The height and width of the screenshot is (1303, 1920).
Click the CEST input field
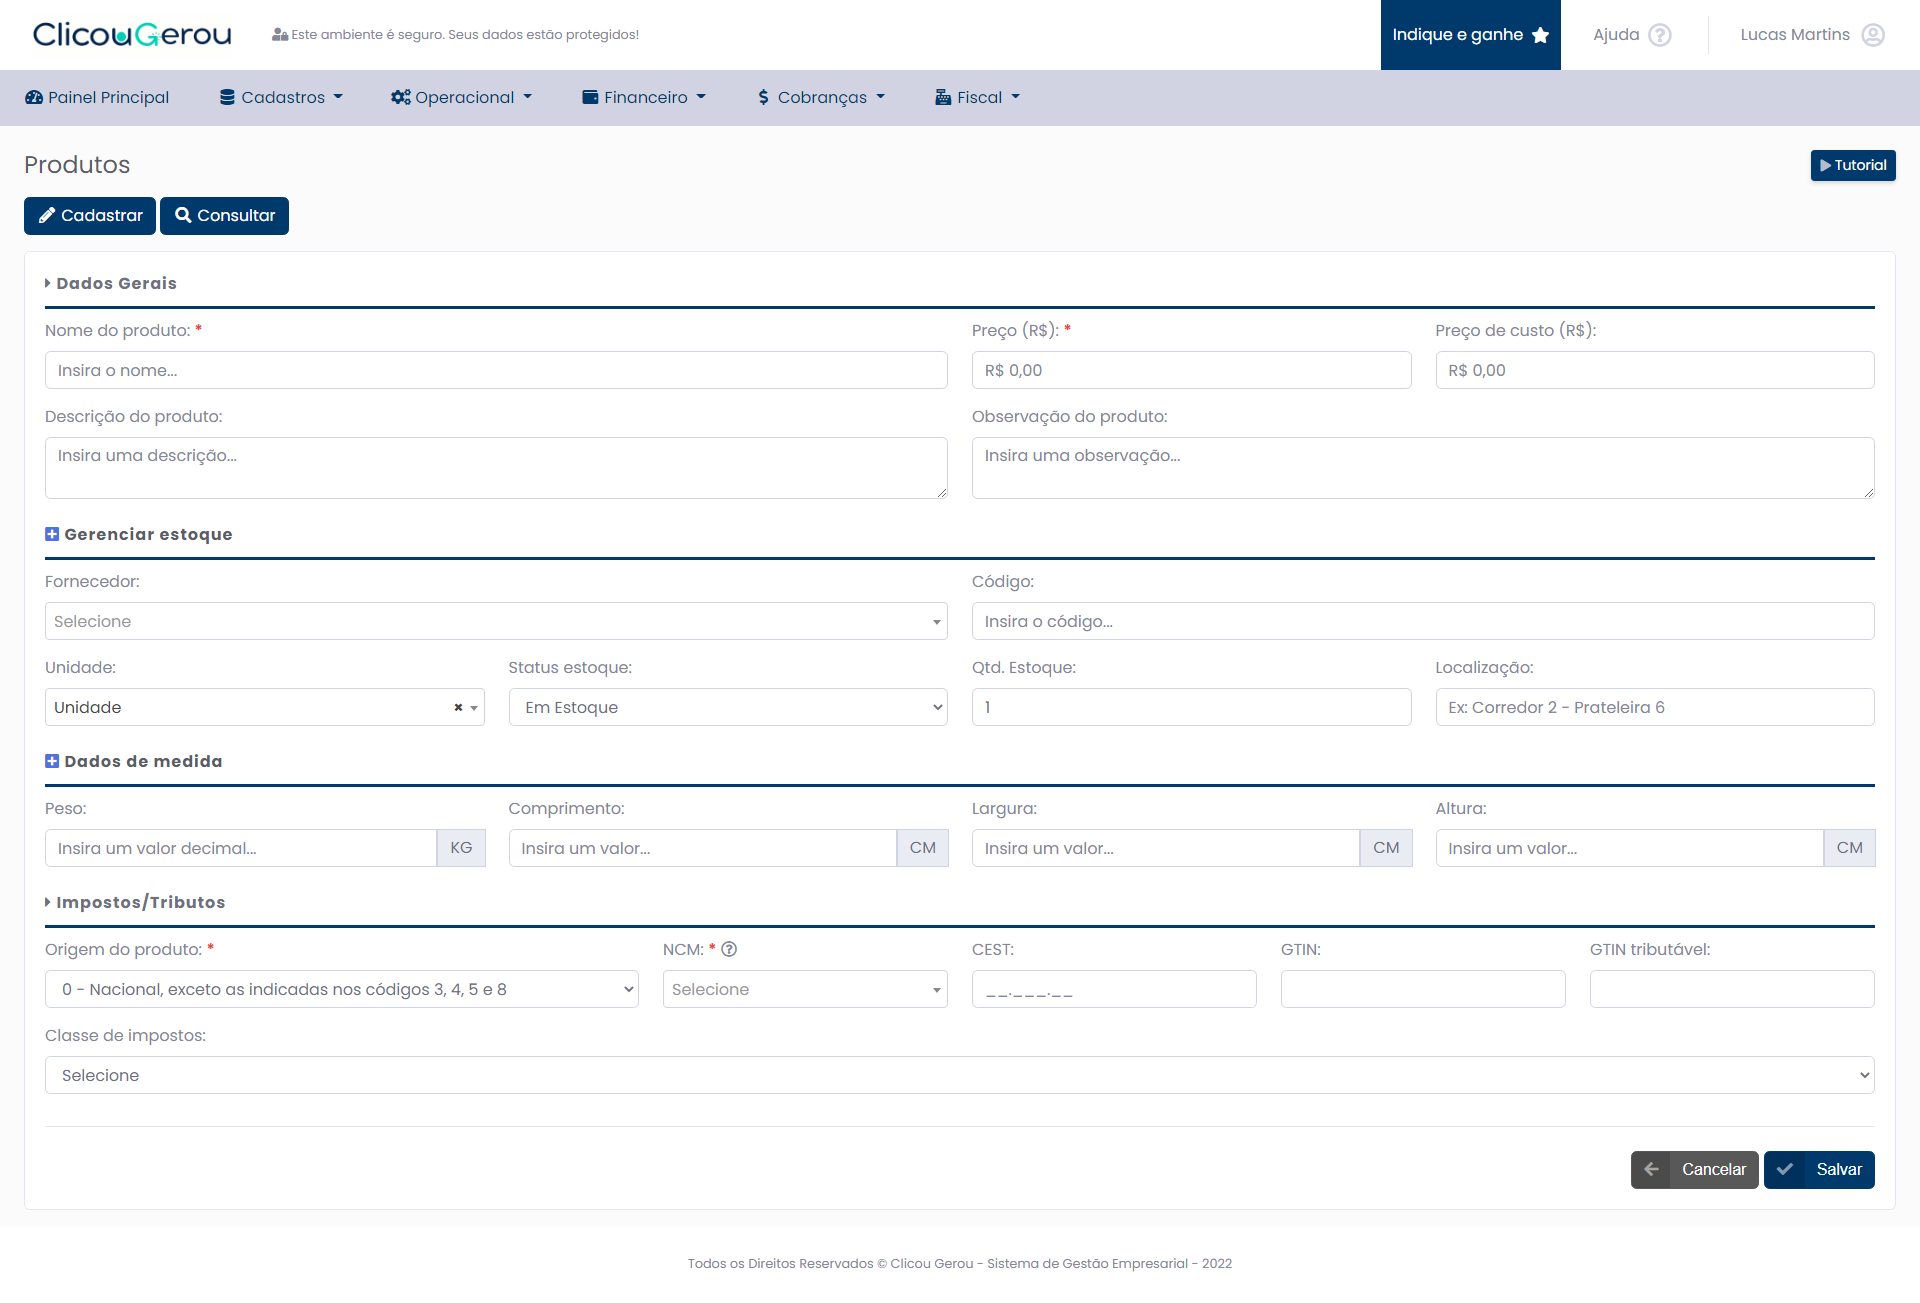(x=1114, y=989)
